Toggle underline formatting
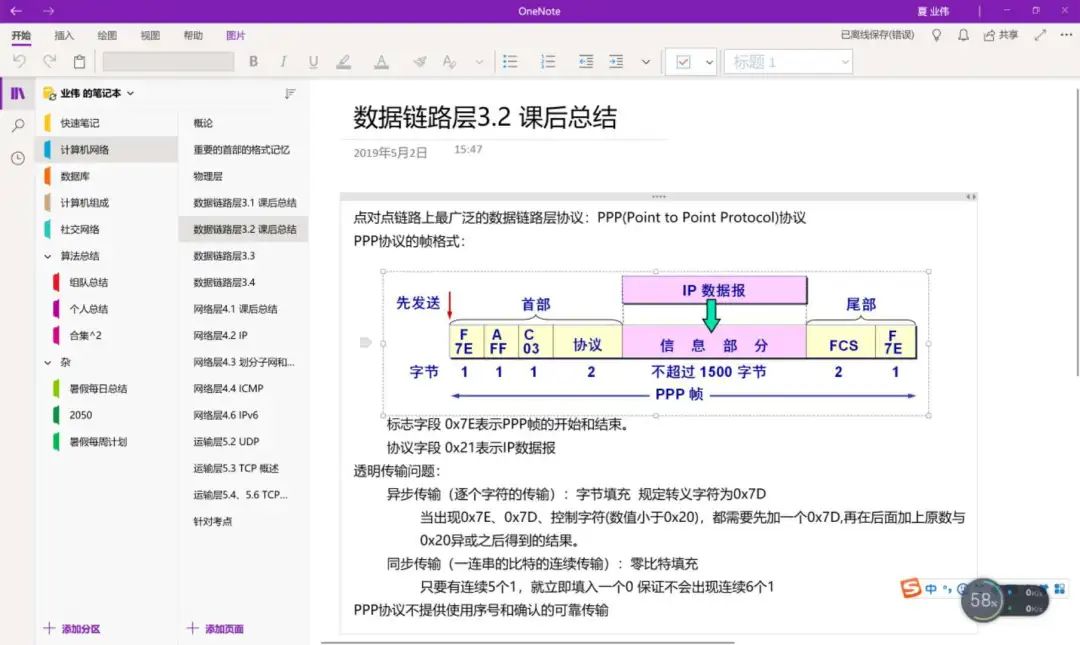 [313, 62]
